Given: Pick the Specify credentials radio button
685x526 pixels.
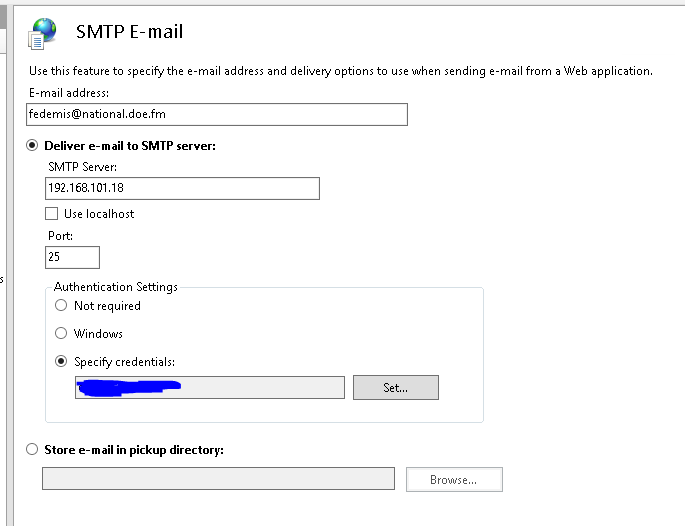Looking at the screenshot, I should point(62,361).
